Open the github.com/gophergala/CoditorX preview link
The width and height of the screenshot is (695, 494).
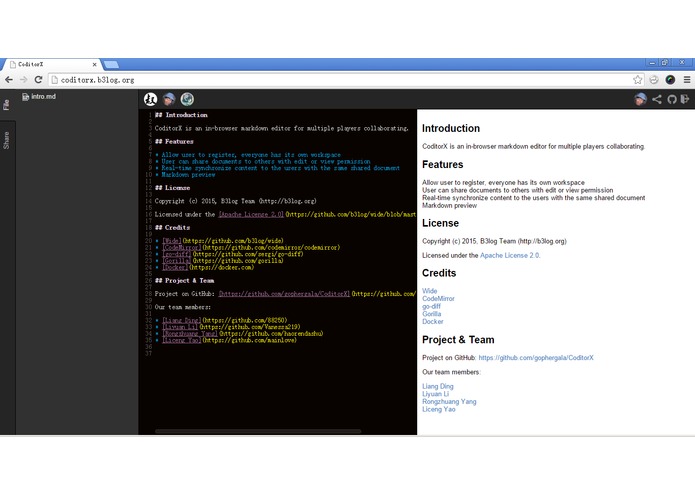click(x=536, y=358)
